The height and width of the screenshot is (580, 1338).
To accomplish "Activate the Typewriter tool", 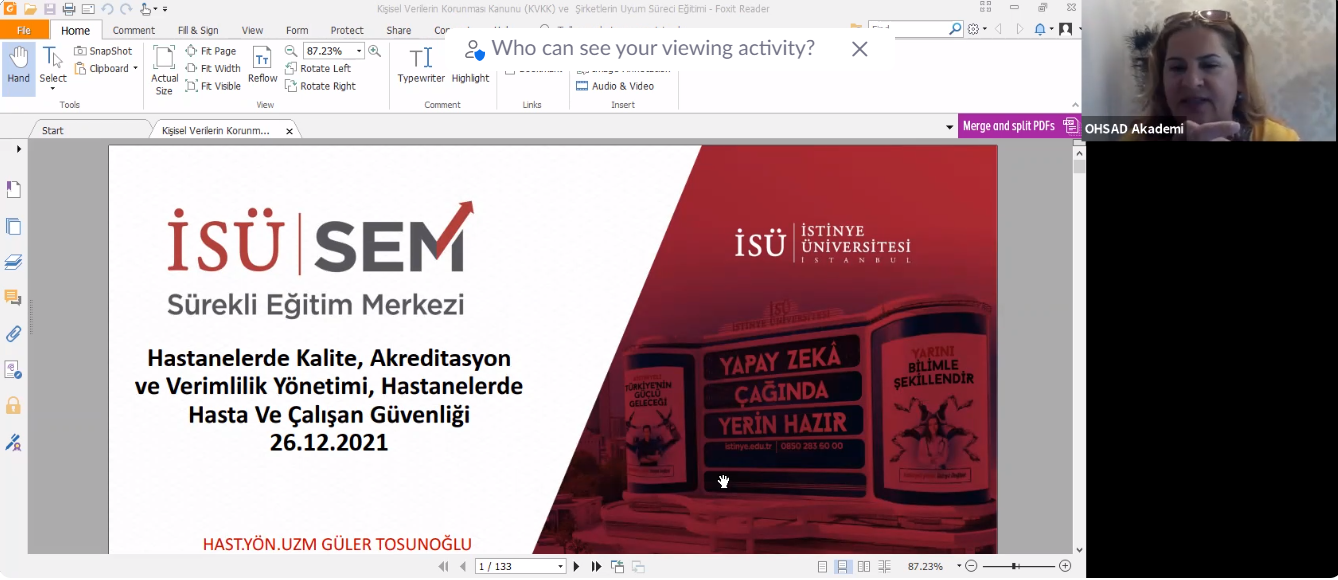I will (x=421, y=66).
